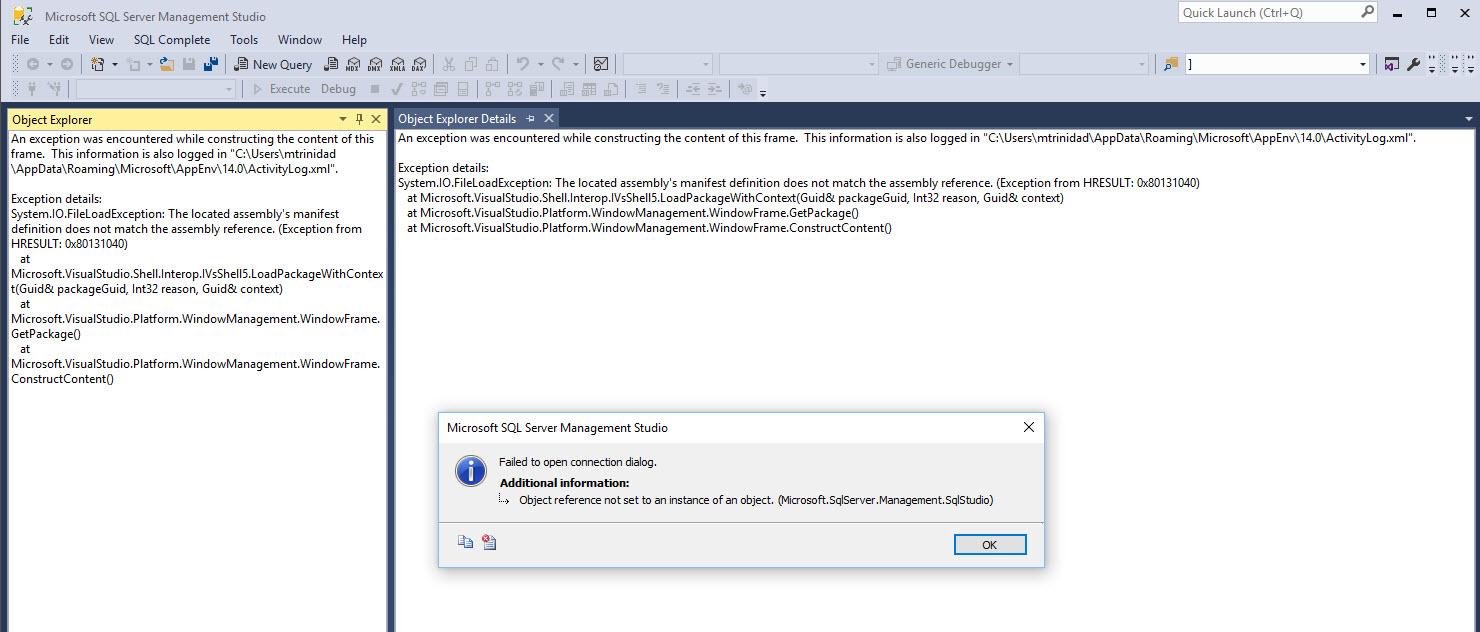Click the Analysis Services MDX Query icon
The height and width of the screenshot is (632, 1480).
point(353,64)
